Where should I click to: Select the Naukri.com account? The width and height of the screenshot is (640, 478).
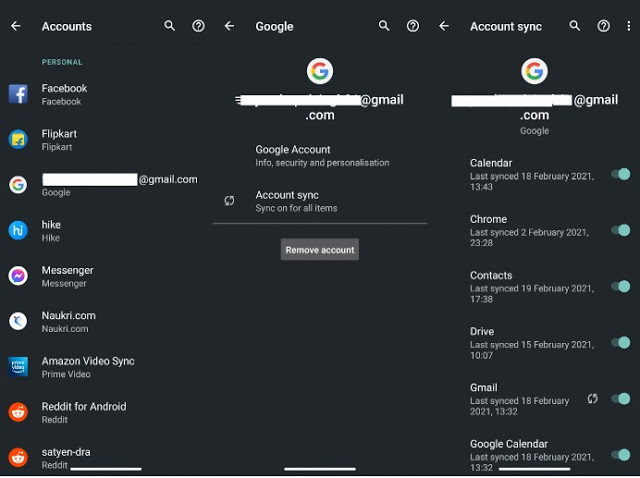pyautogui.click(x=68, y=321)
